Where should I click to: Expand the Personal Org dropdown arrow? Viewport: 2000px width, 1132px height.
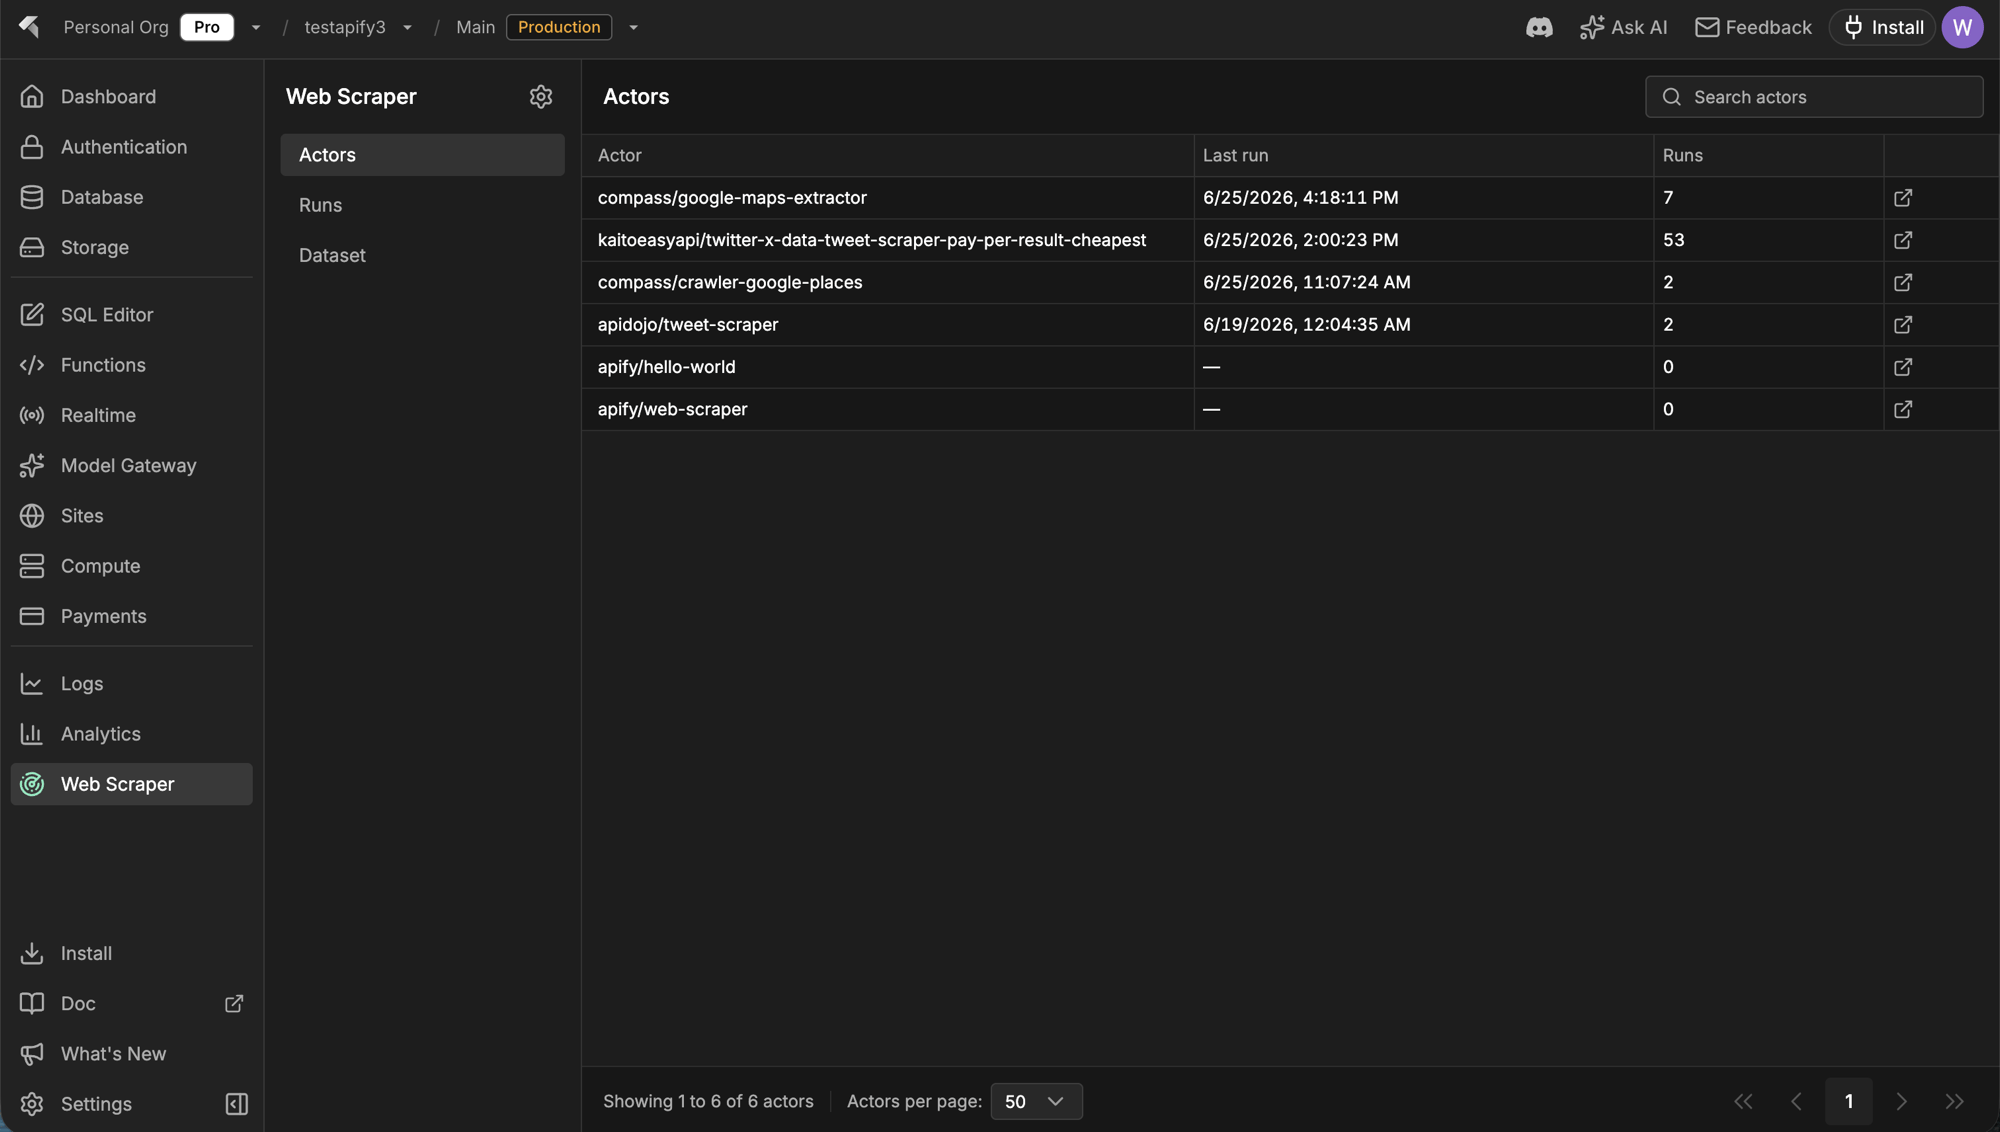coord(256,27)
